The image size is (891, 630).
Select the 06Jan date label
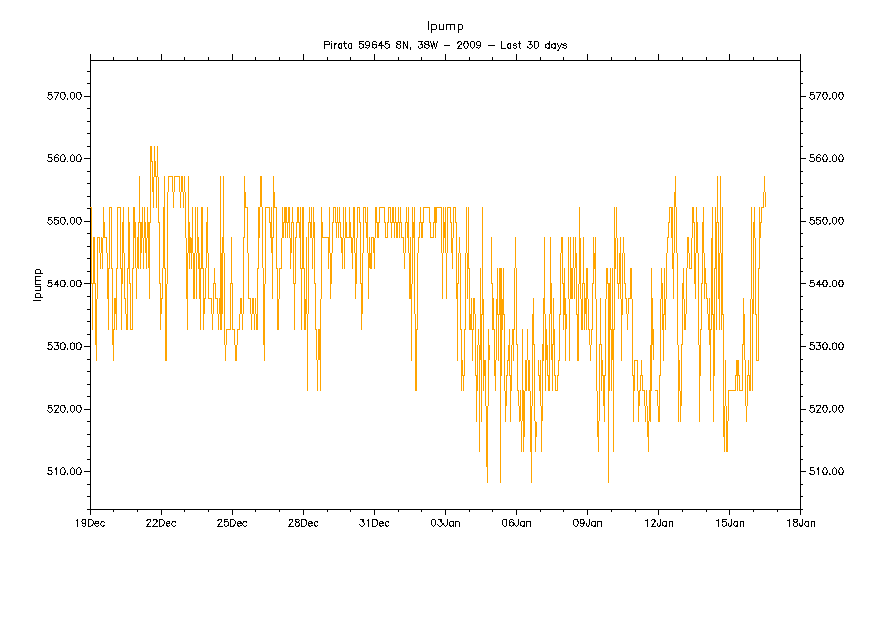click(x=516, y=522)
